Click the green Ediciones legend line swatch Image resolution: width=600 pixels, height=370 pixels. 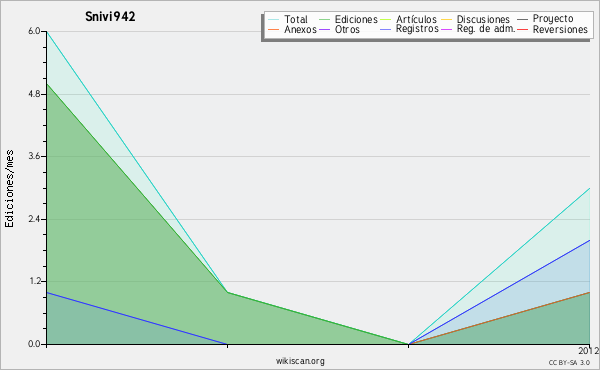click(324, 20)
